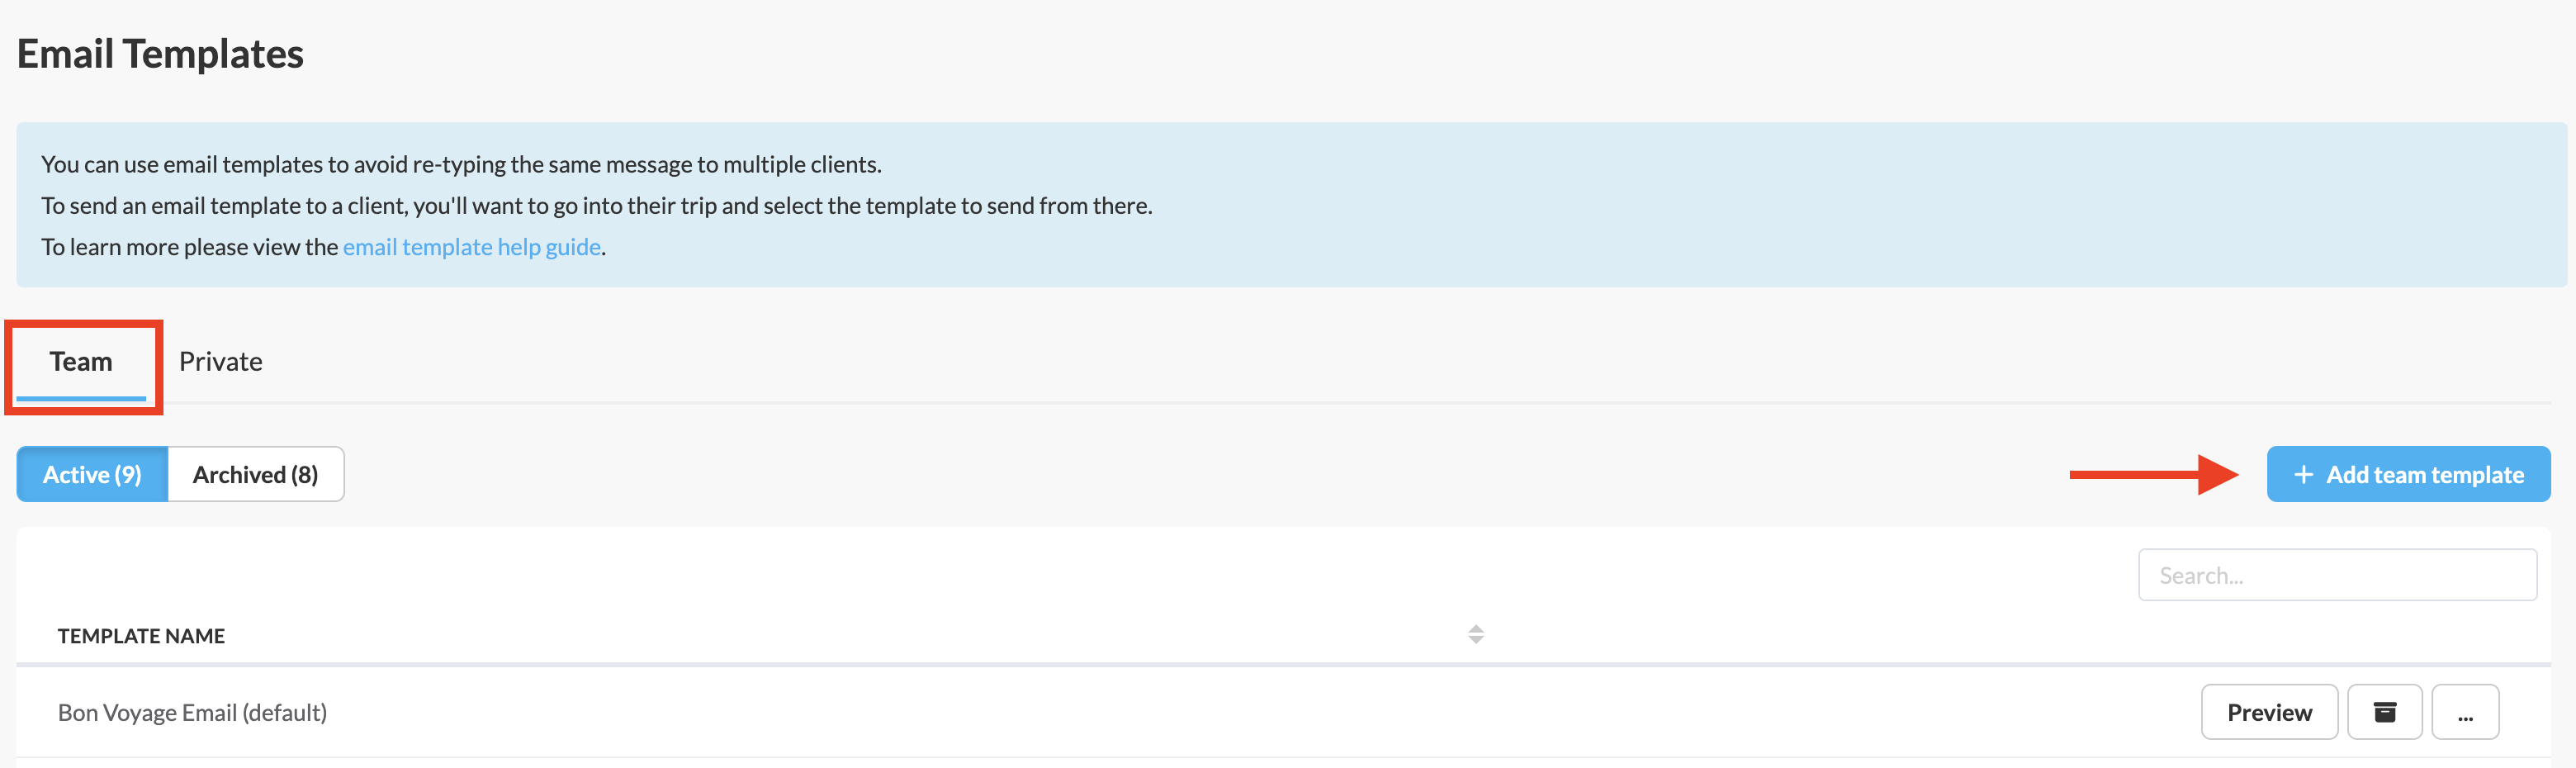The height and width of the screenshot is (768, 2576).
Task: Open more options for Bon Voyage Email
Action: coord(2465,712)
